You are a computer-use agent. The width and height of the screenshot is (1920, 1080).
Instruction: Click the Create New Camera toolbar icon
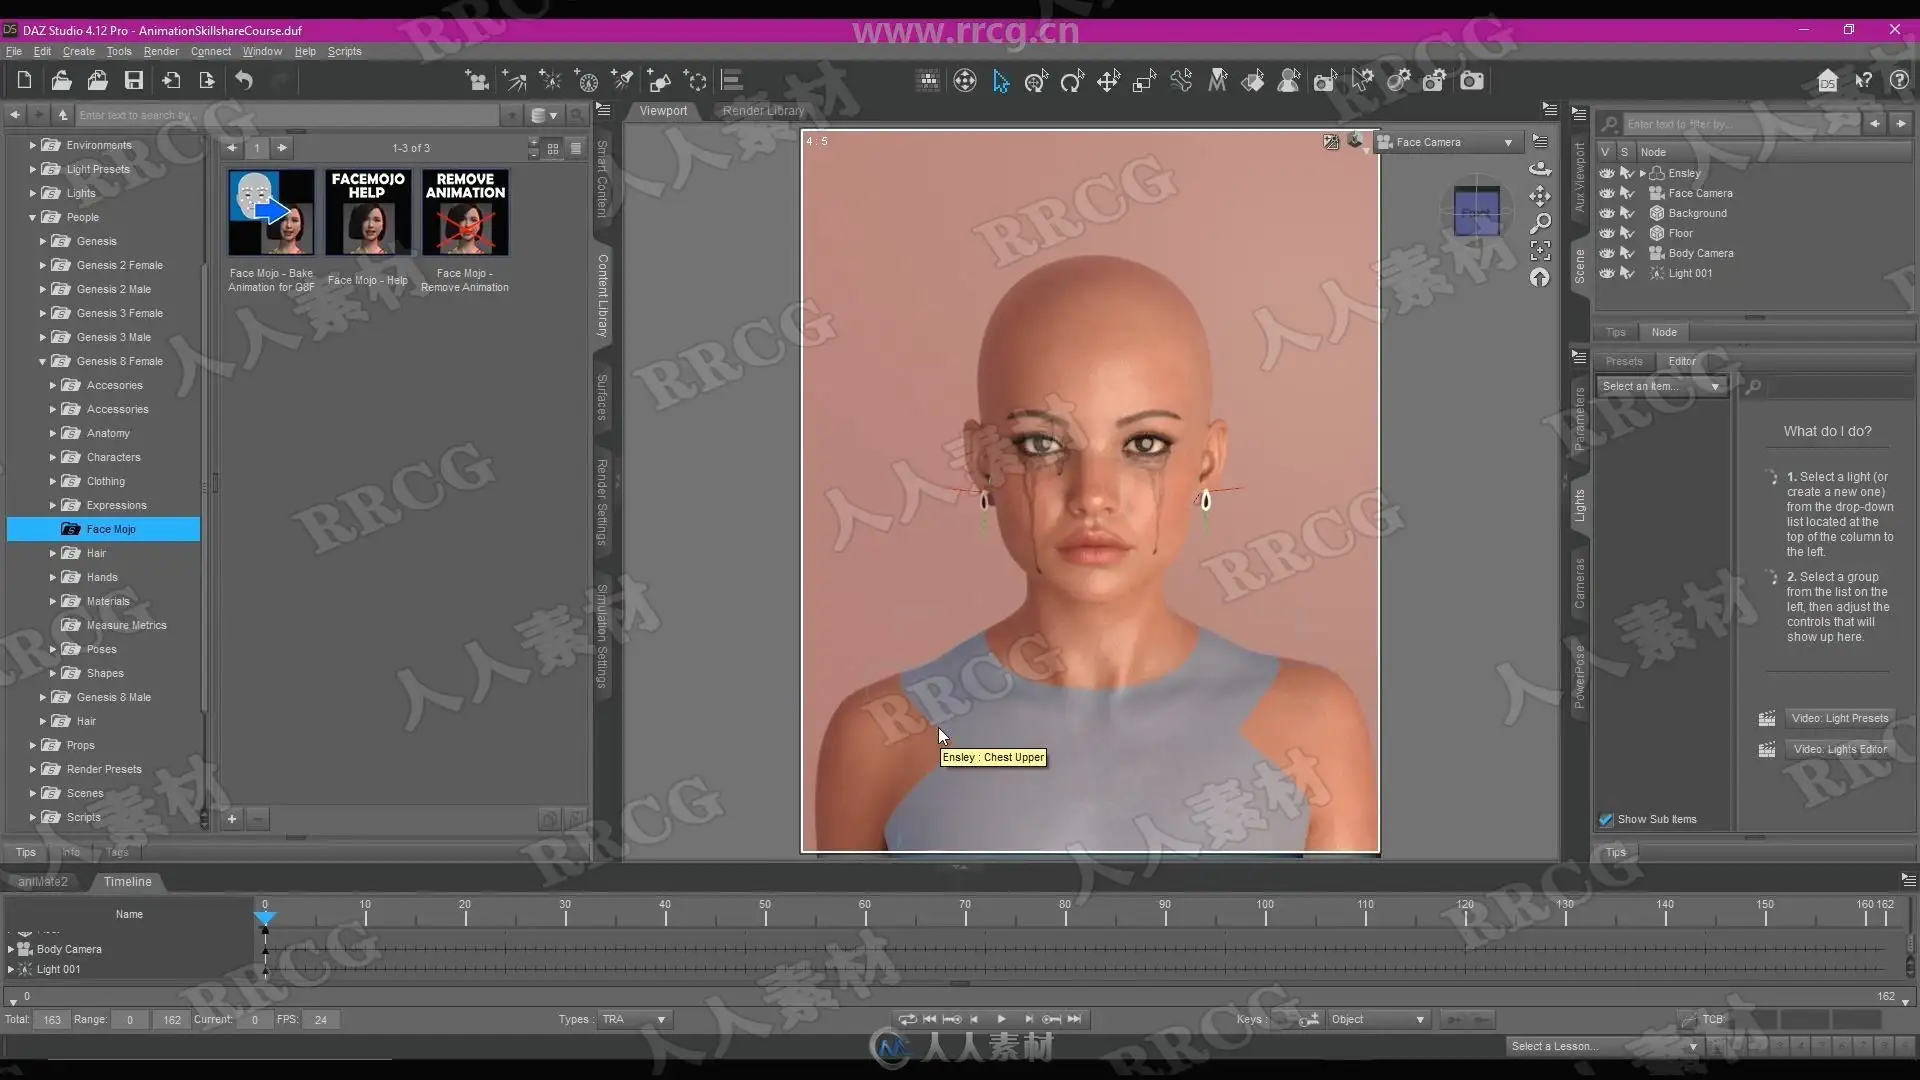477,81
